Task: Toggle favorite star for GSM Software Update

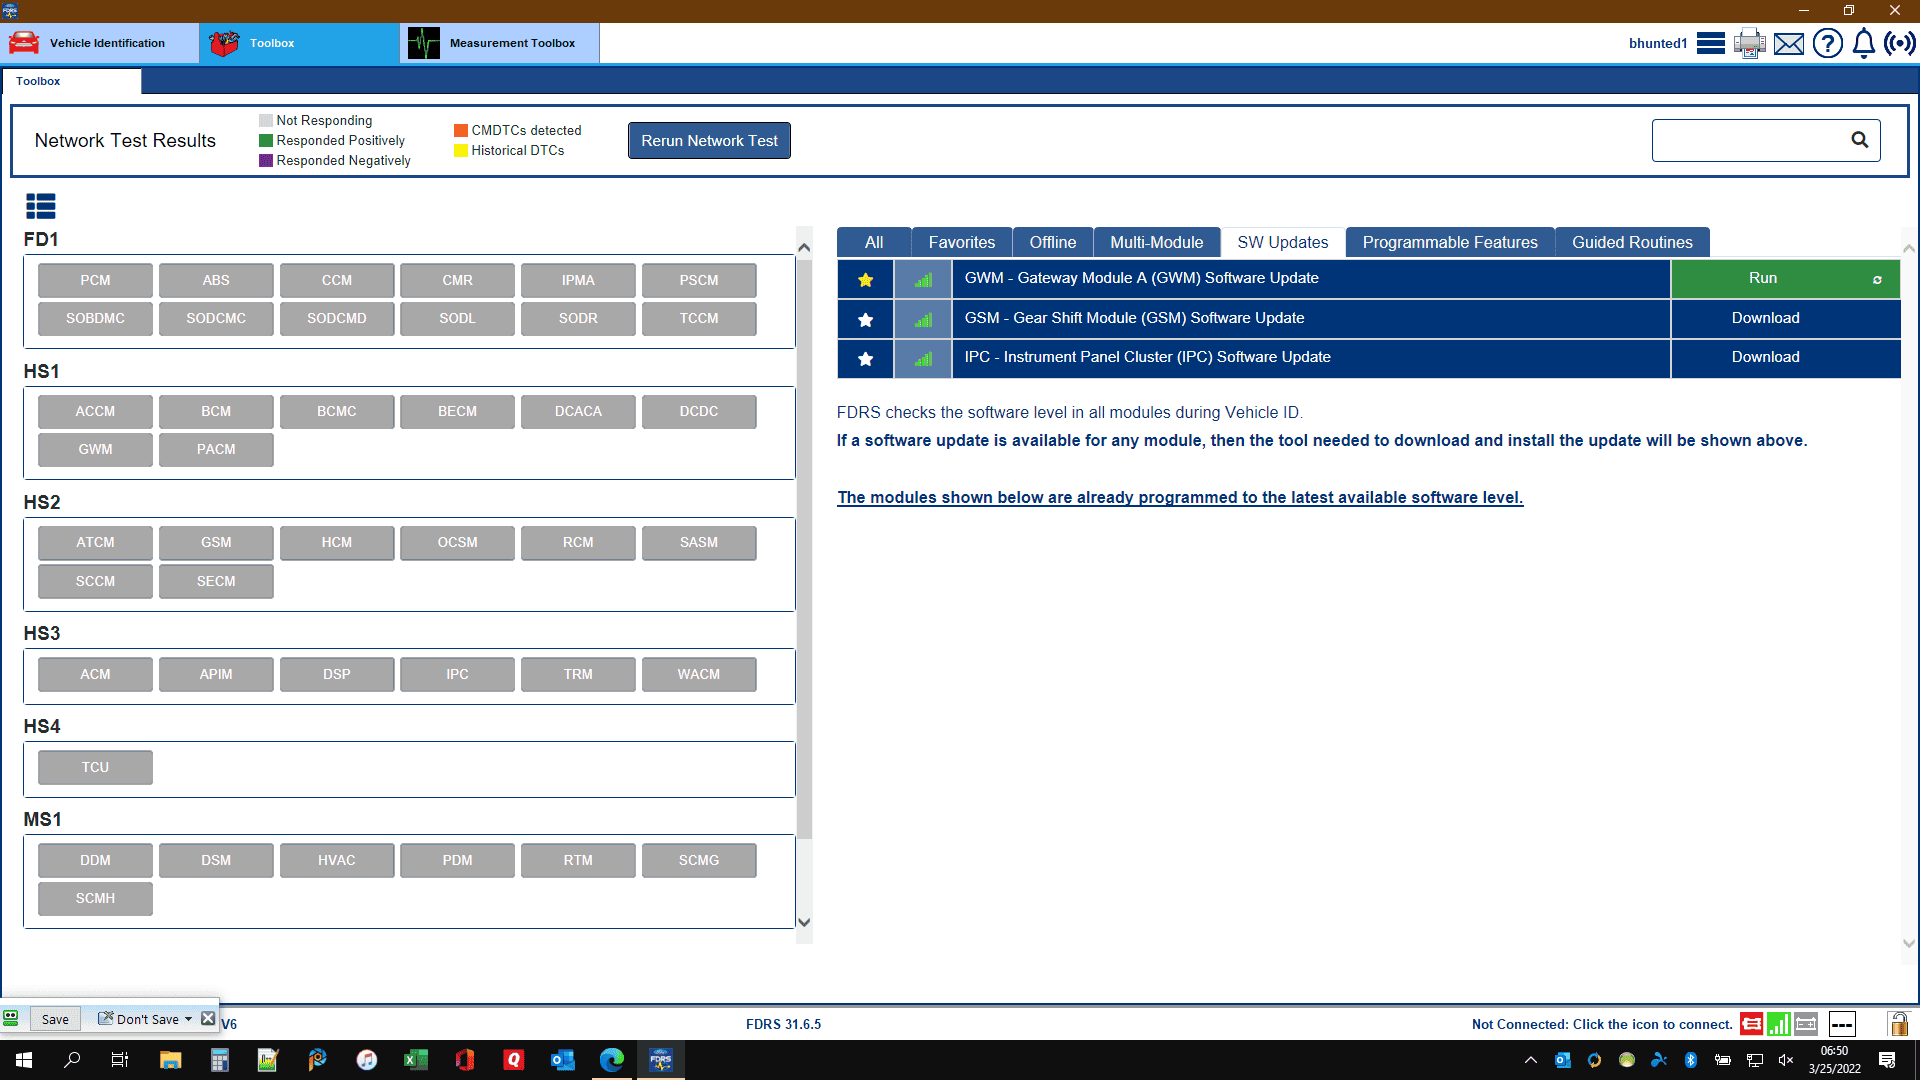Action: pos(866,319)
